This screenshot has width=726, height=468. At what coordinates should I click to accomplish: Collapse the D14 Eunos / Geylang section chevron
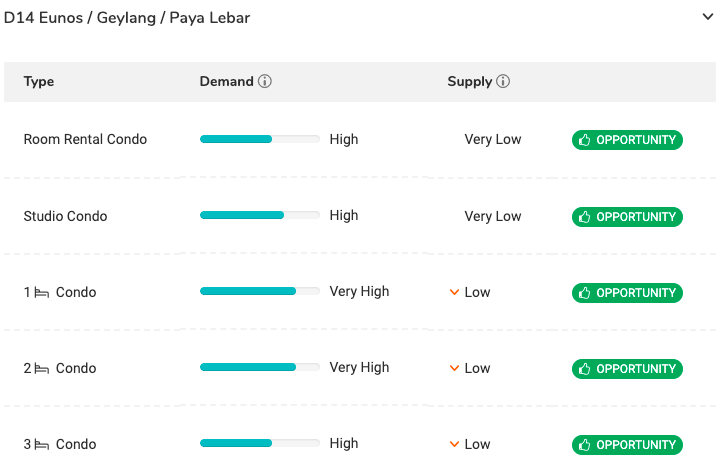[x=709, y=17]
